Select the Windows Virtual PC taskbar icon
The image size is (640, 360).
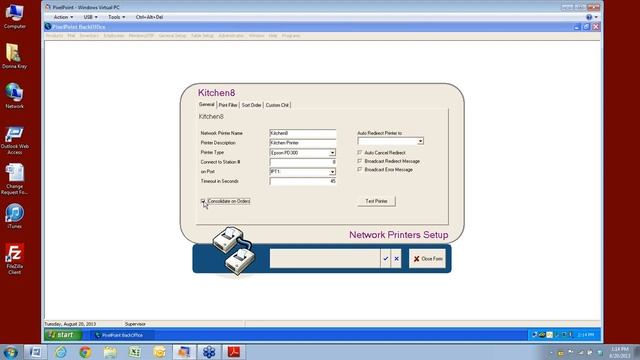pos(184,352)
